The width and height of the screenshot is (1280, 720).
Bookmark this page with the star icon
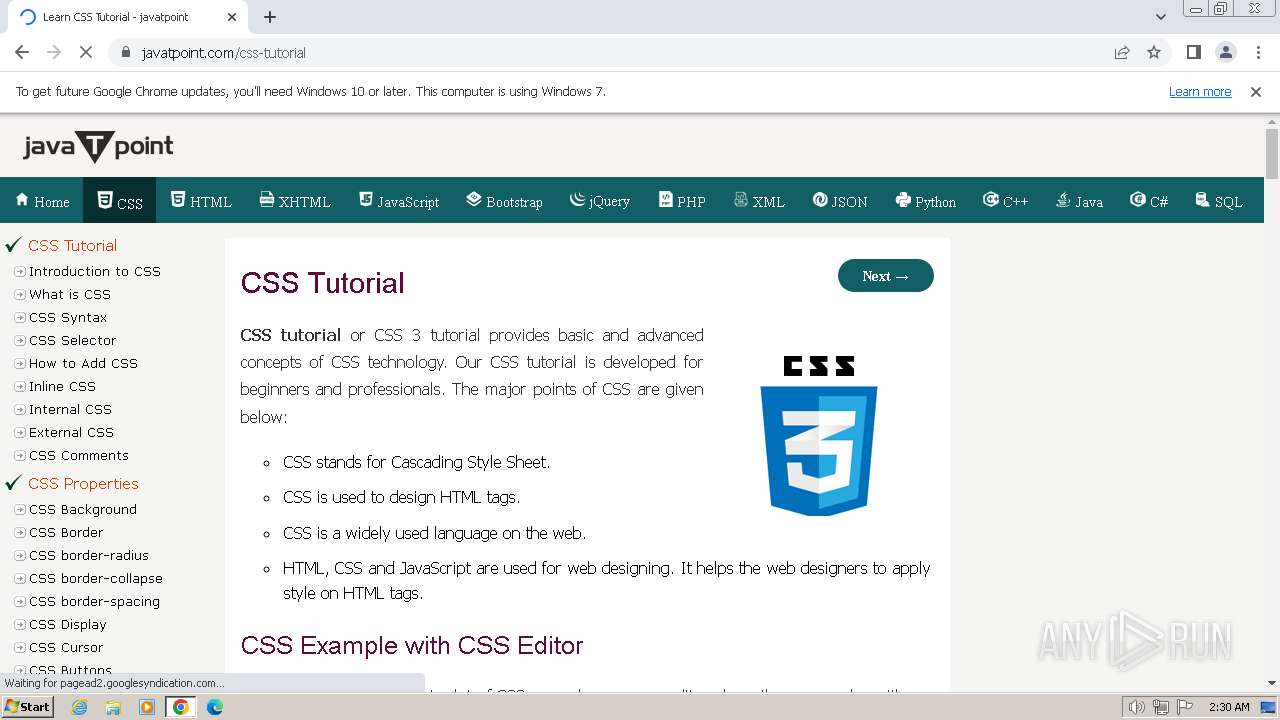(x=1154, y=53)
